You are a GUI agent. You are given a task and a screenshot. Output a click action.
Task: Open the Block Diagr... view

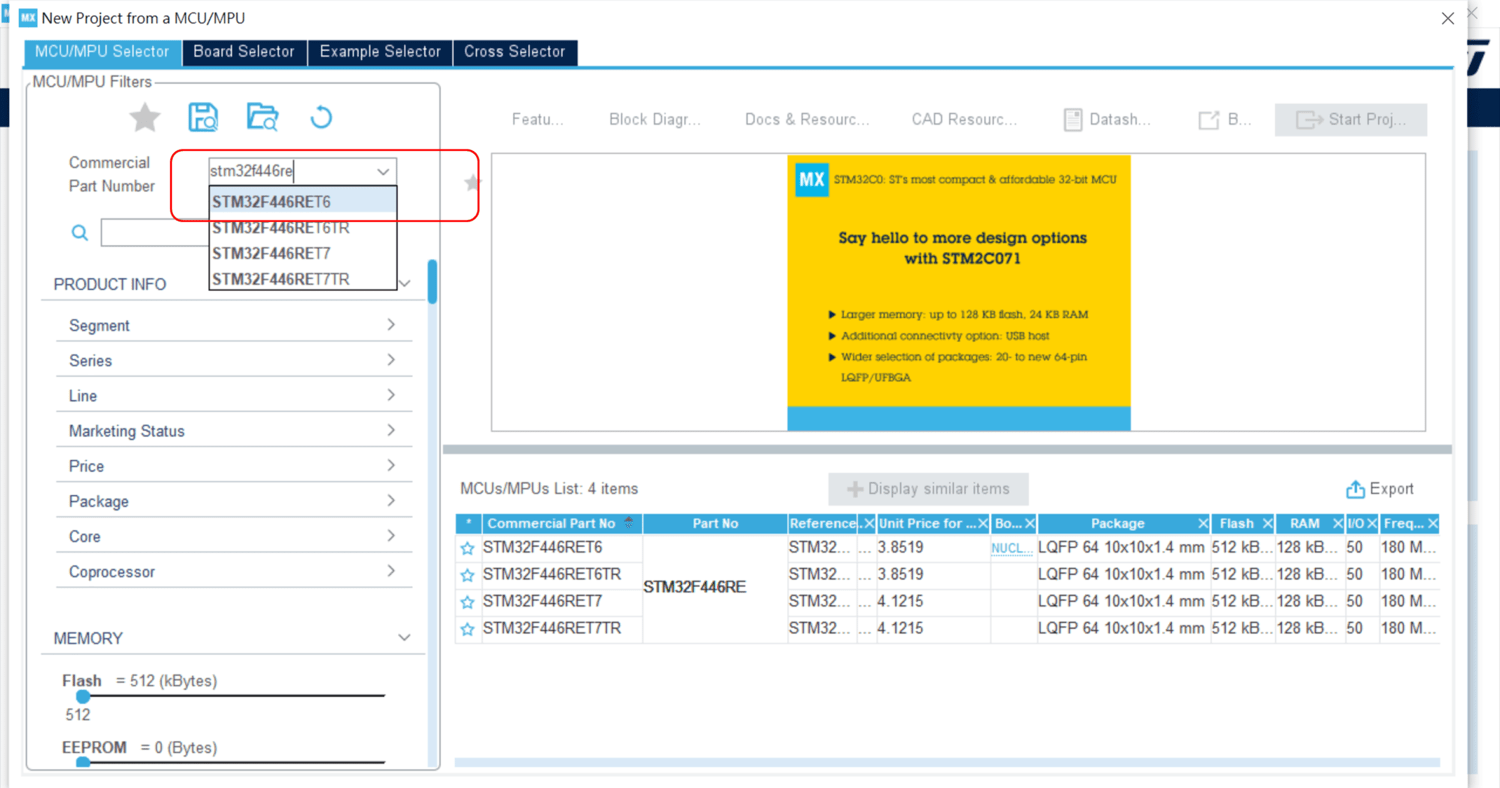coord(655,119)
